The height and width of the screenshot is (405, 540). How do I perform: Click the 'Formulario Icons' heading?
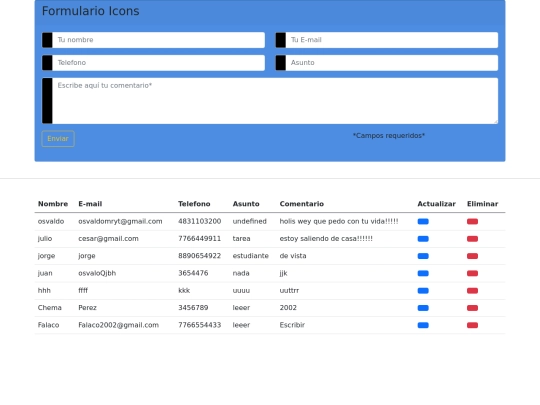coord(91,11)
